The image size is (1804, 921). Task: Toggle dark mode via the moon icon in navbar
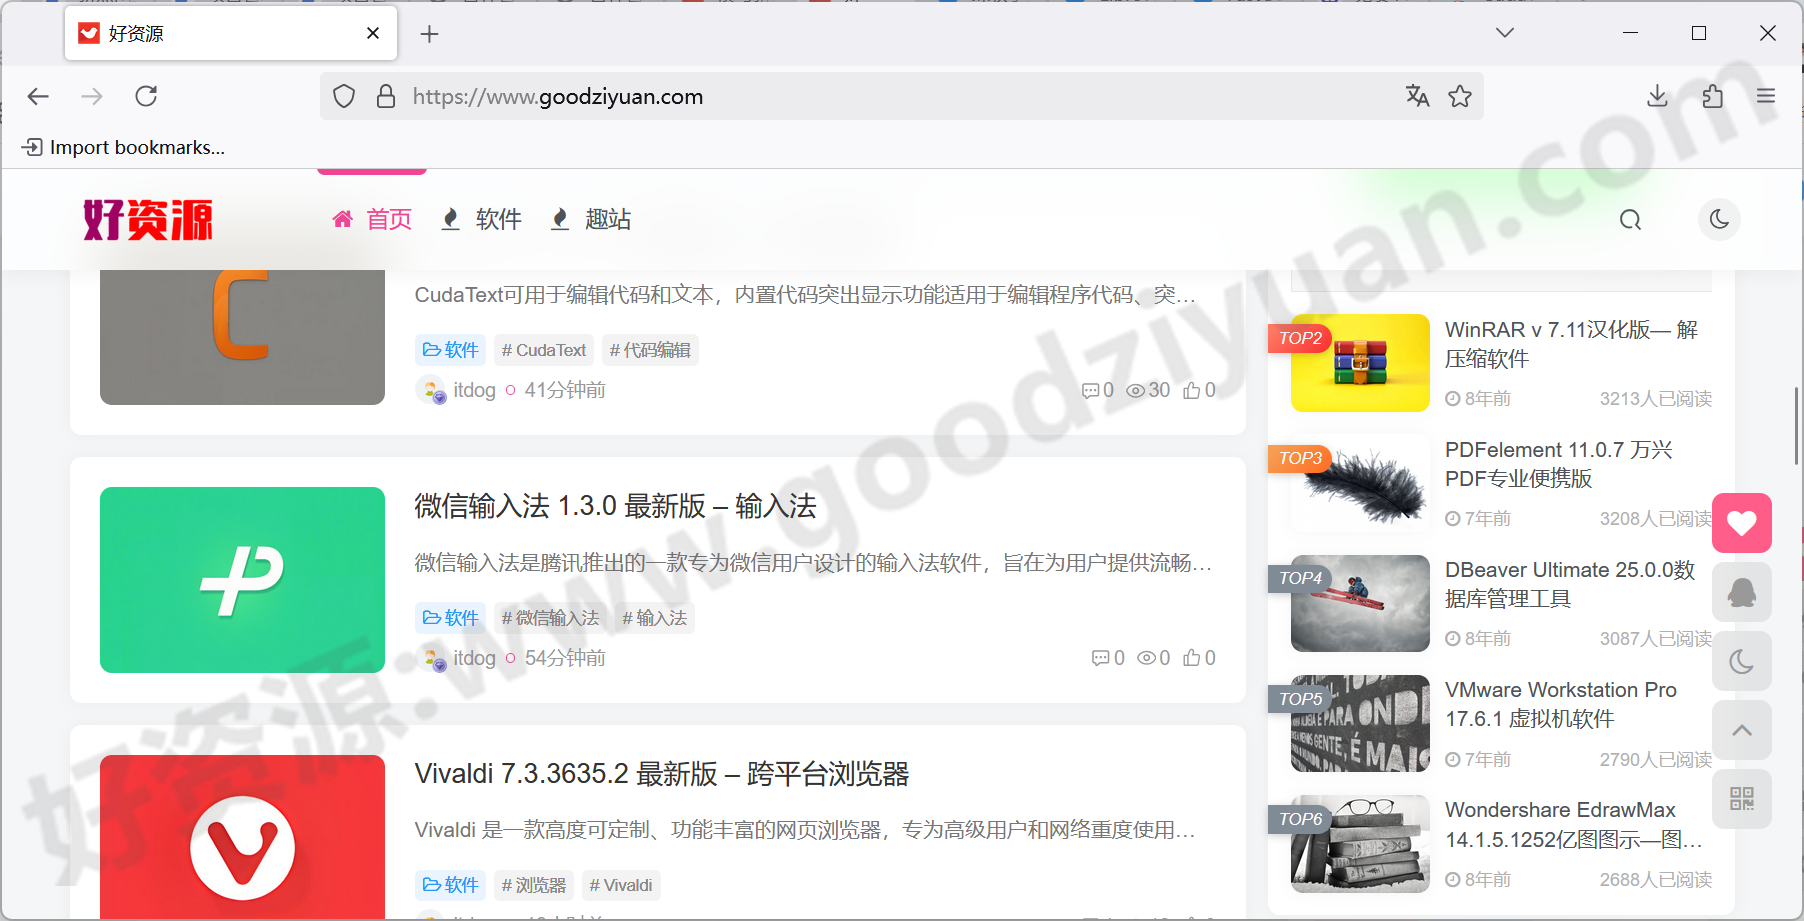pos(1719,219)
